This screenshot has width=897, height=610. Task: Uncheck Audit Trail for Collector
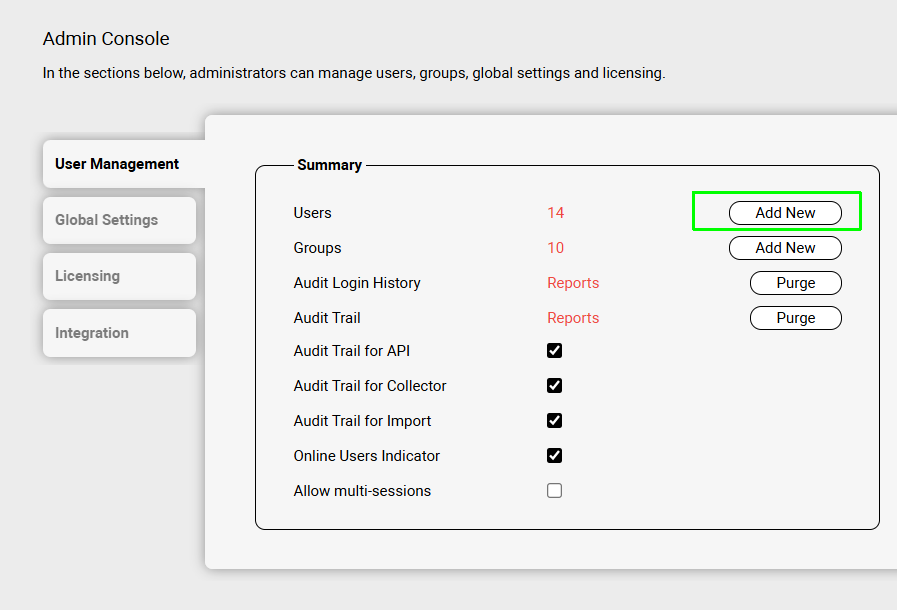[x=554, y=386]
